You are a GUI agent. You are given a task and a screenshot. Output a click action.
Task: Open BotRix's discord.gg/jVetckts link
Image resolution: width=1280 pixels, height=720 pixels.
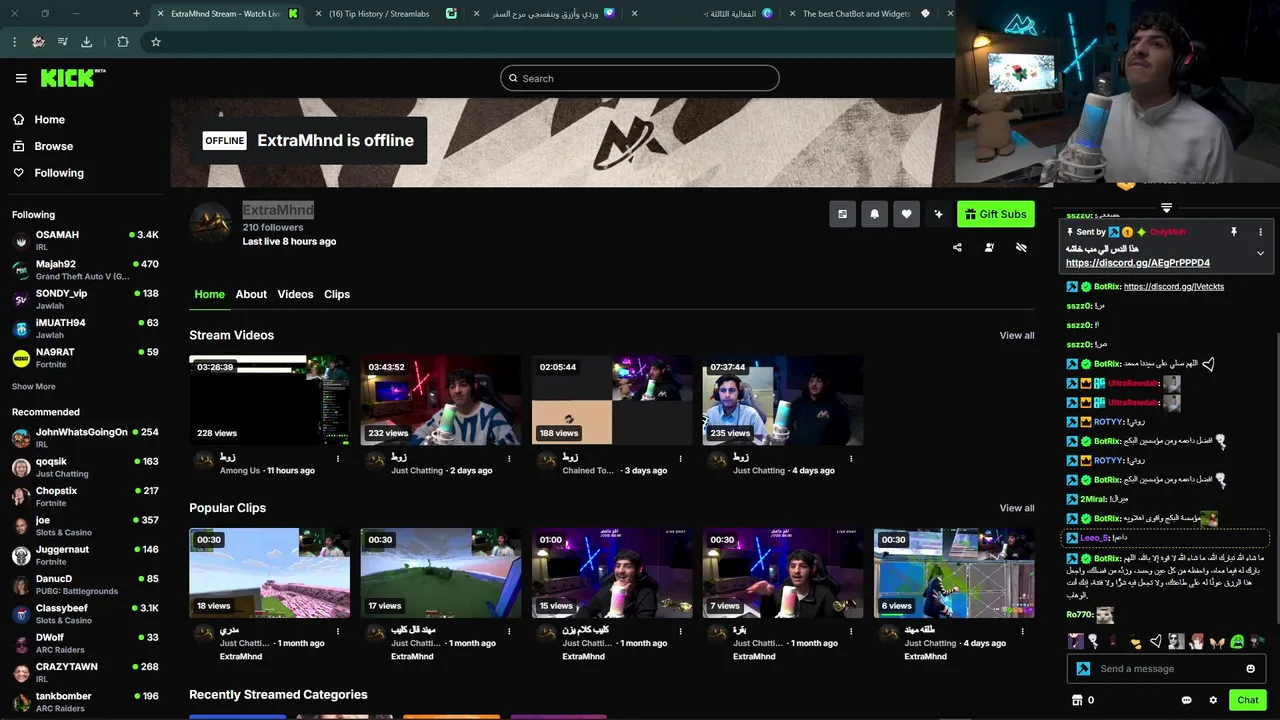pyautogui.click(x=1174, y=286)
